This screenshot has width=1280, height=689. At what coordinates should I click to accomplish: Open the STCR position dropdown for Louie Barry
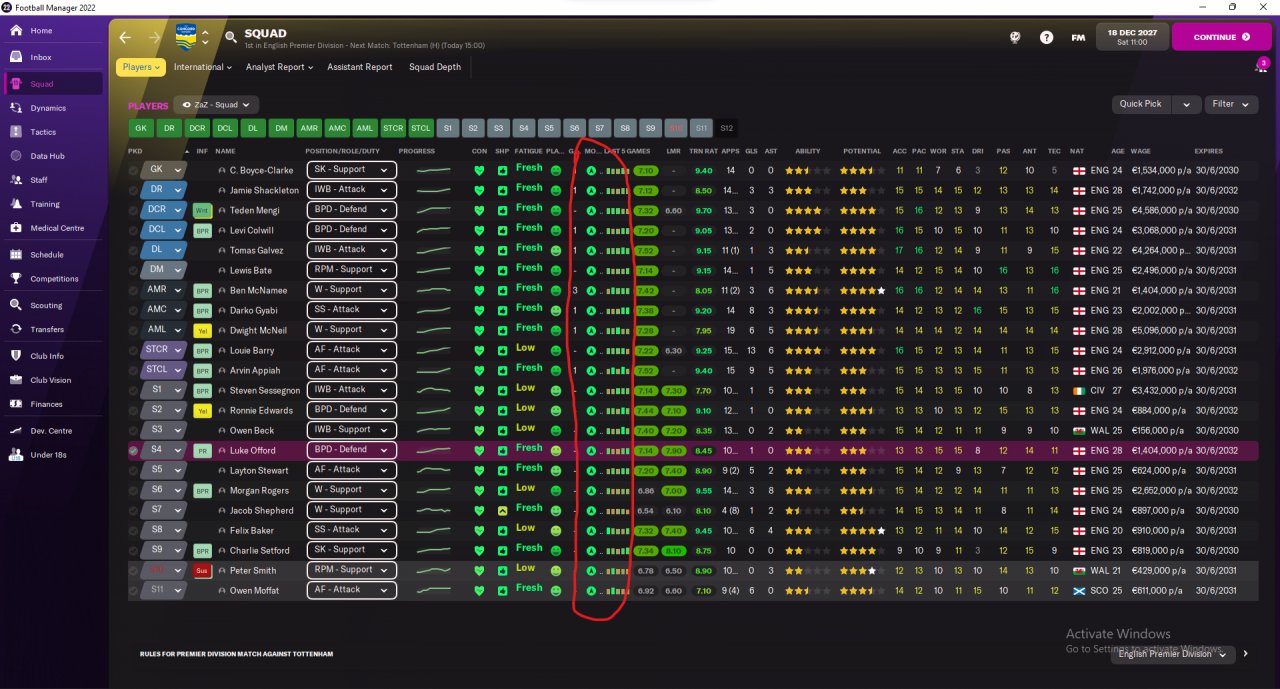click(x=164, y=350)
